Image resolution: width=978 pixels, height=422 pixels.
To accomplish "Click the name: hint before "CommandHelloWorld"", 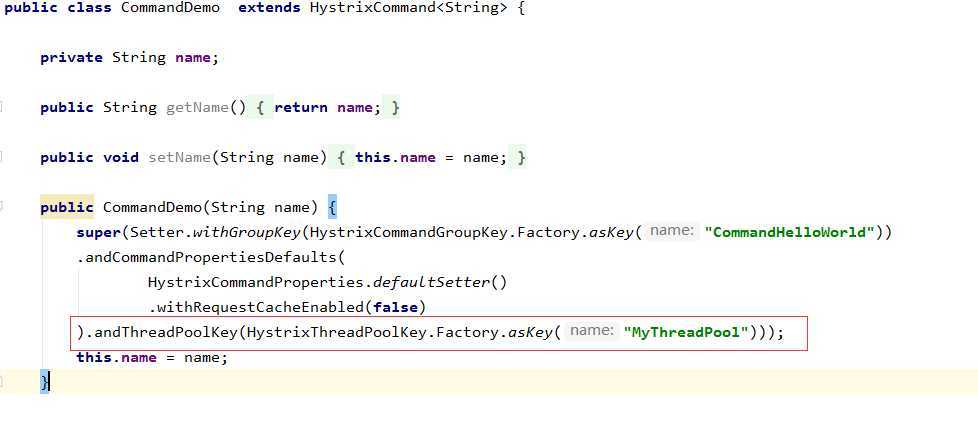I will point(672,231).
